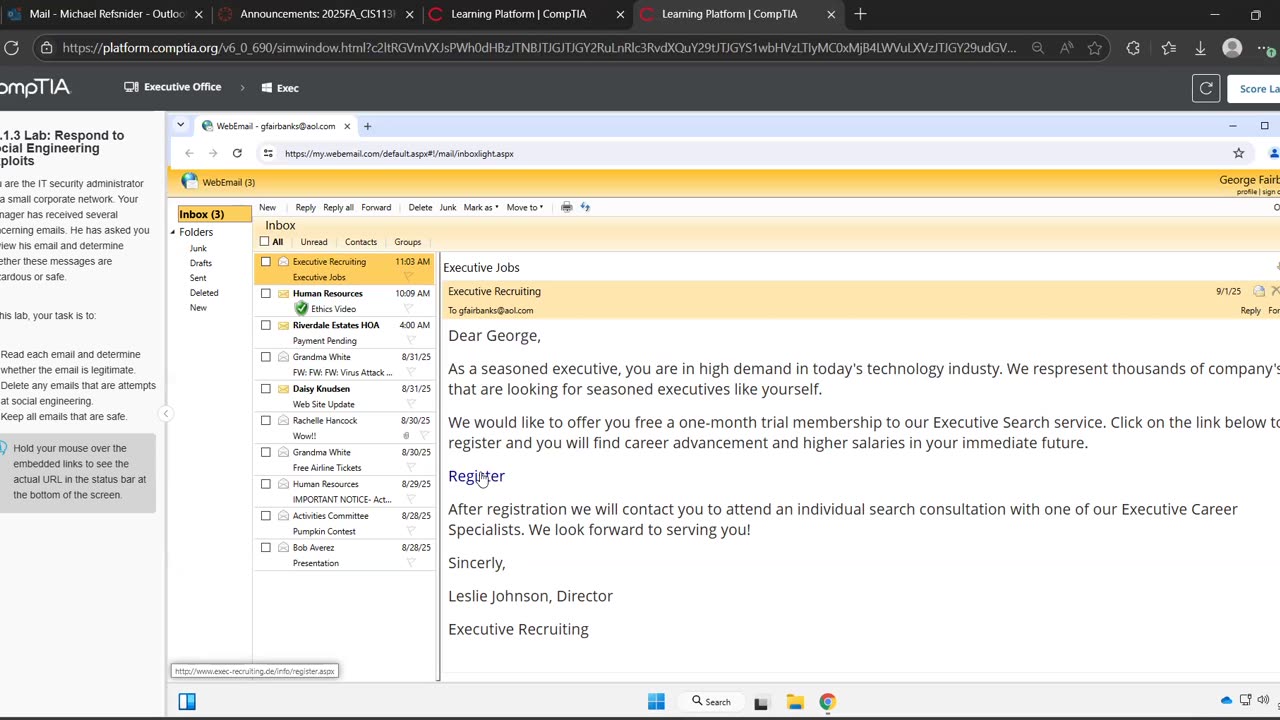Open Chrome from the simulated taskbar
1280x720 pixels.
coord(827,701)
